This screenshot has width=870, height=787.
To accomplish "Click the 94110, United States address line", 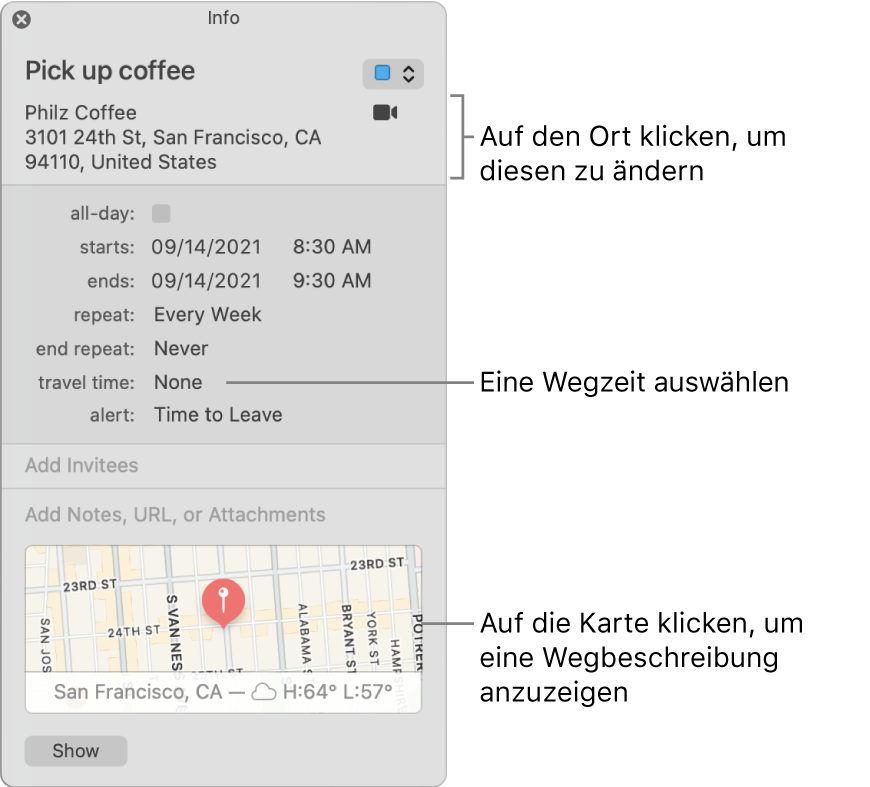I will pyautogui.click(x=121, y=162).
